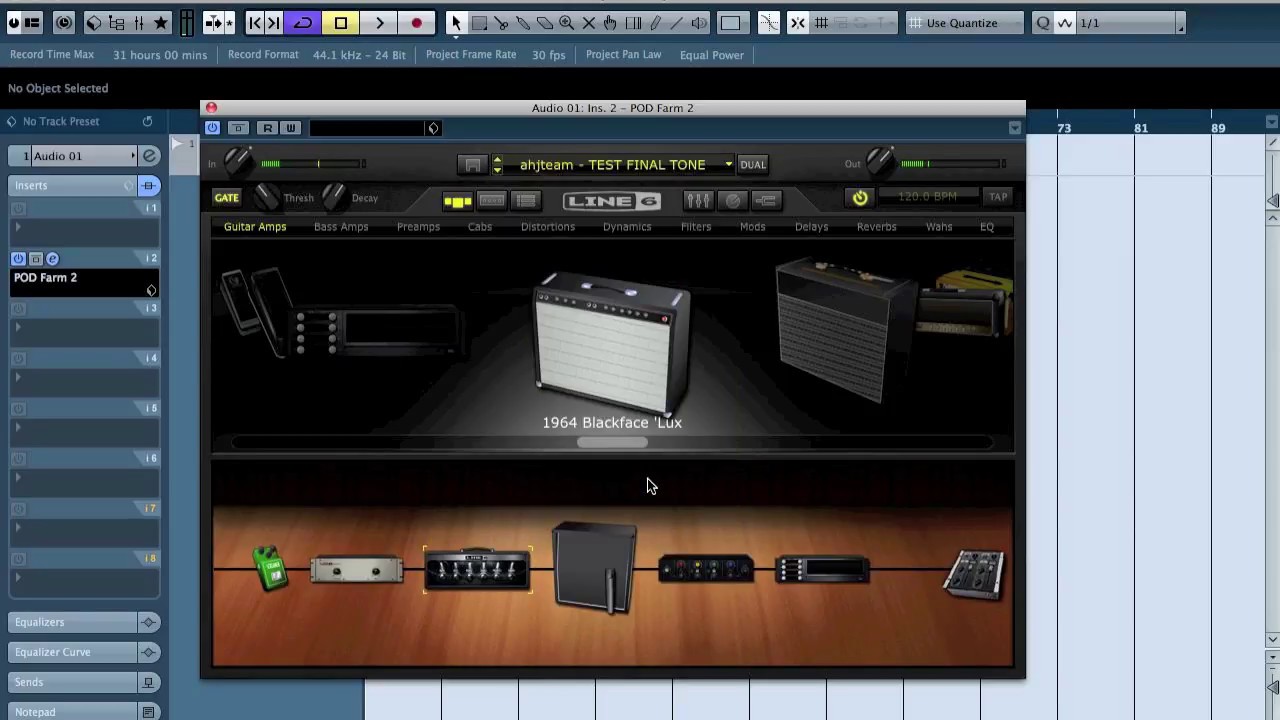Toggle tempo sync yellow power icon
The height and width of the screenshot is (720, 1280).
click(860, 198)
